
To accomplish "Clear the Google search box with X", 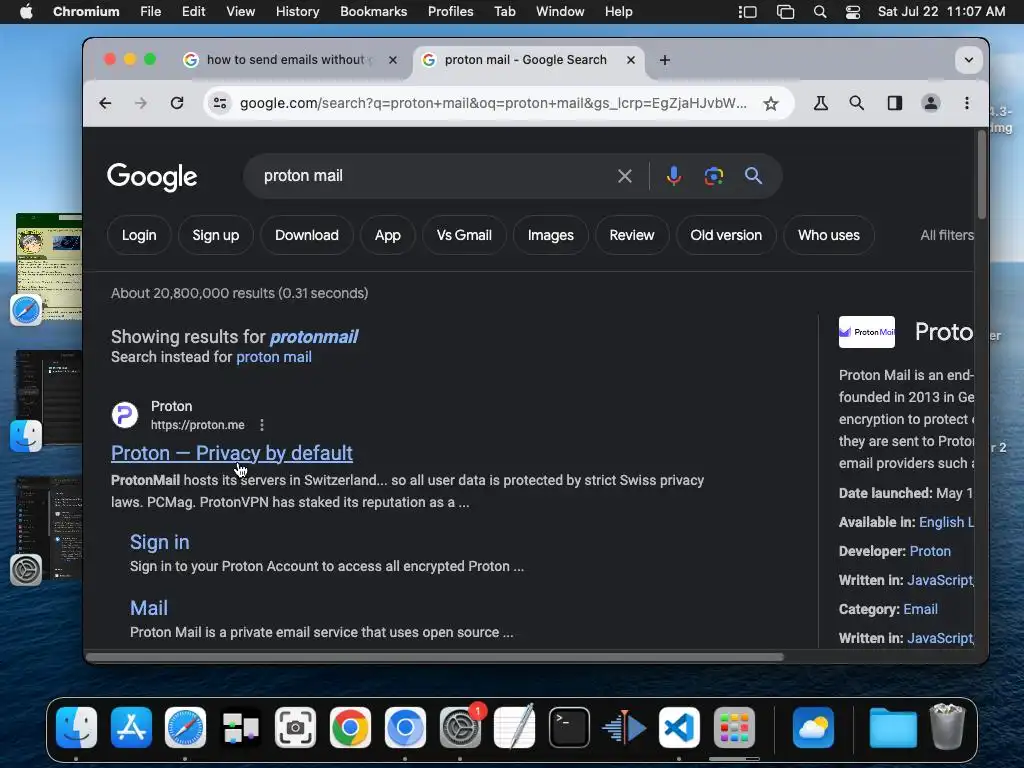I will coord(625,176).
